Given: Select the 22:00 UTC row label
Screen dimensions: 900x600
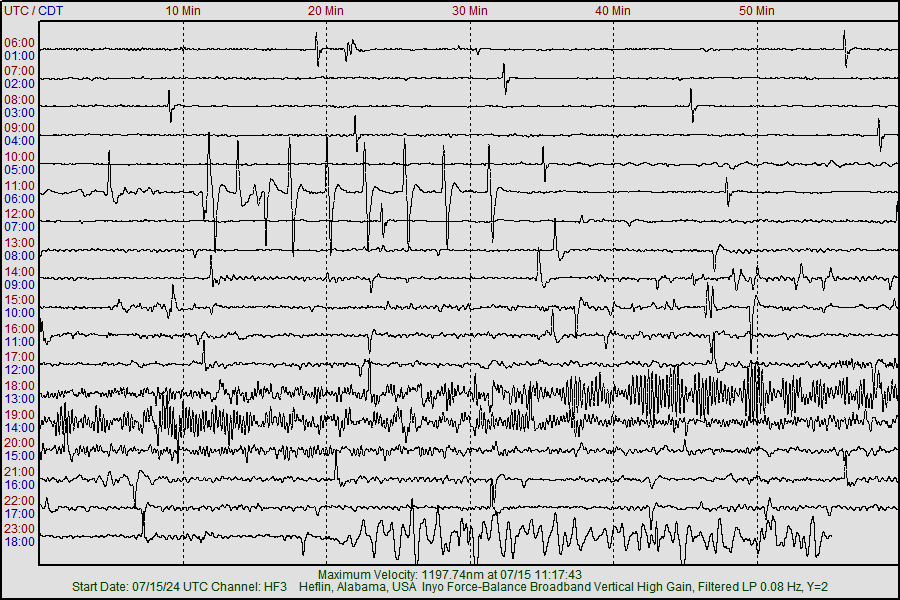Looking at the screenshot, I should pyautogui.click(x=20, y=501).
